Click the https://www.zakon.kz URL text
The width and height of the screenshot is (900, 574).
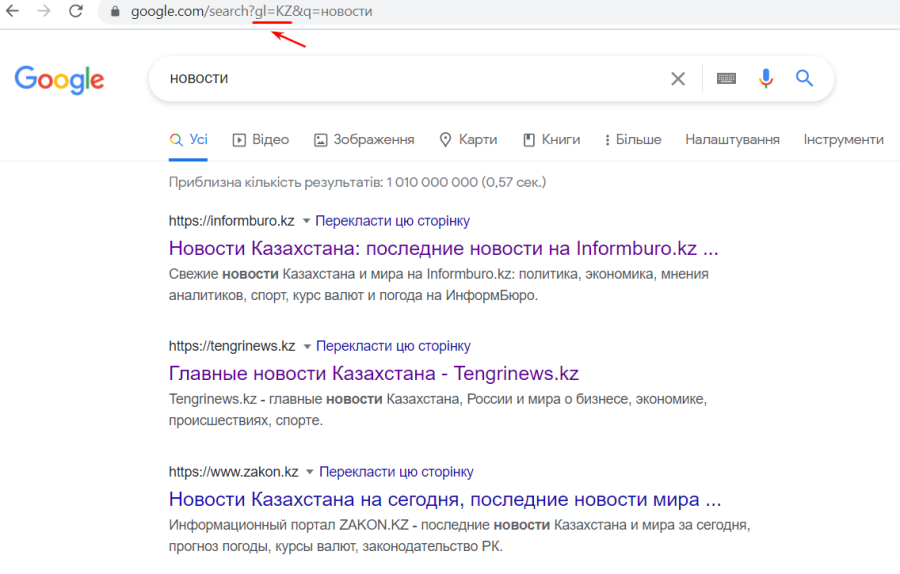pyautogui.click(x=234, y=472)
